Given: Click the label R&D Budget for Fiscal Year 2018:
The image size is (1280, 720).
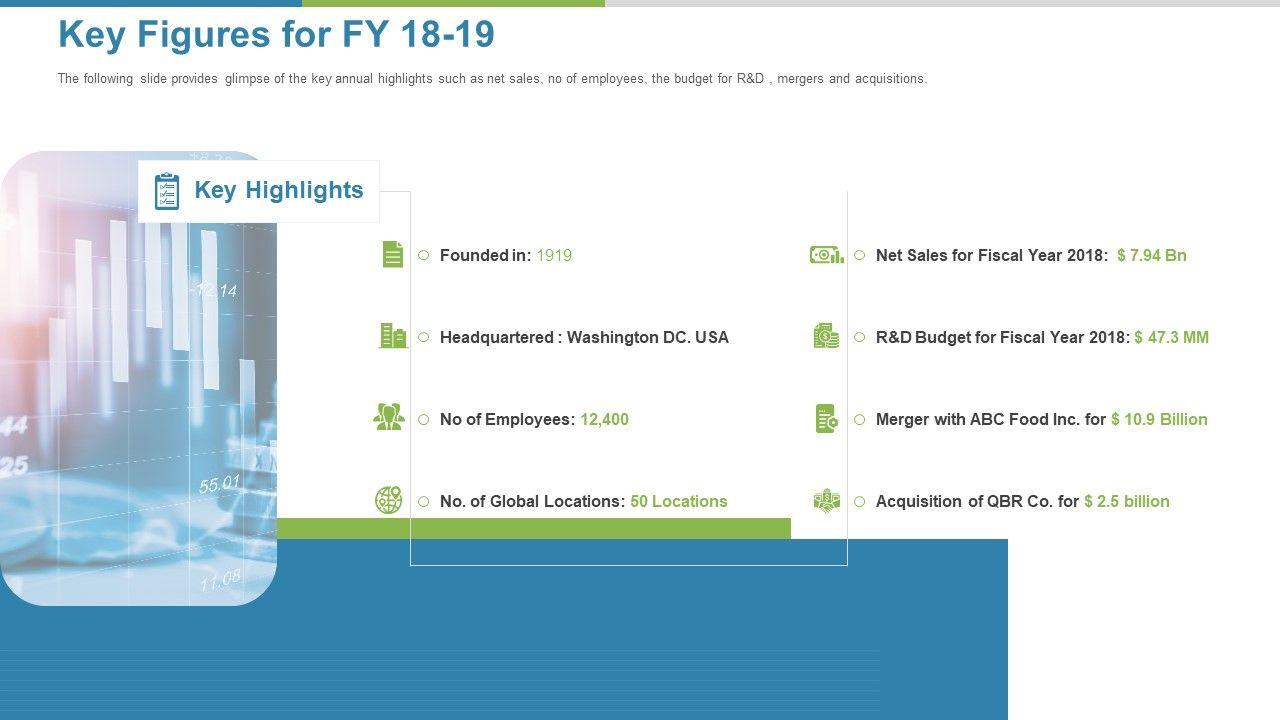Looking at the screenshot, I should pos(1003,337).
